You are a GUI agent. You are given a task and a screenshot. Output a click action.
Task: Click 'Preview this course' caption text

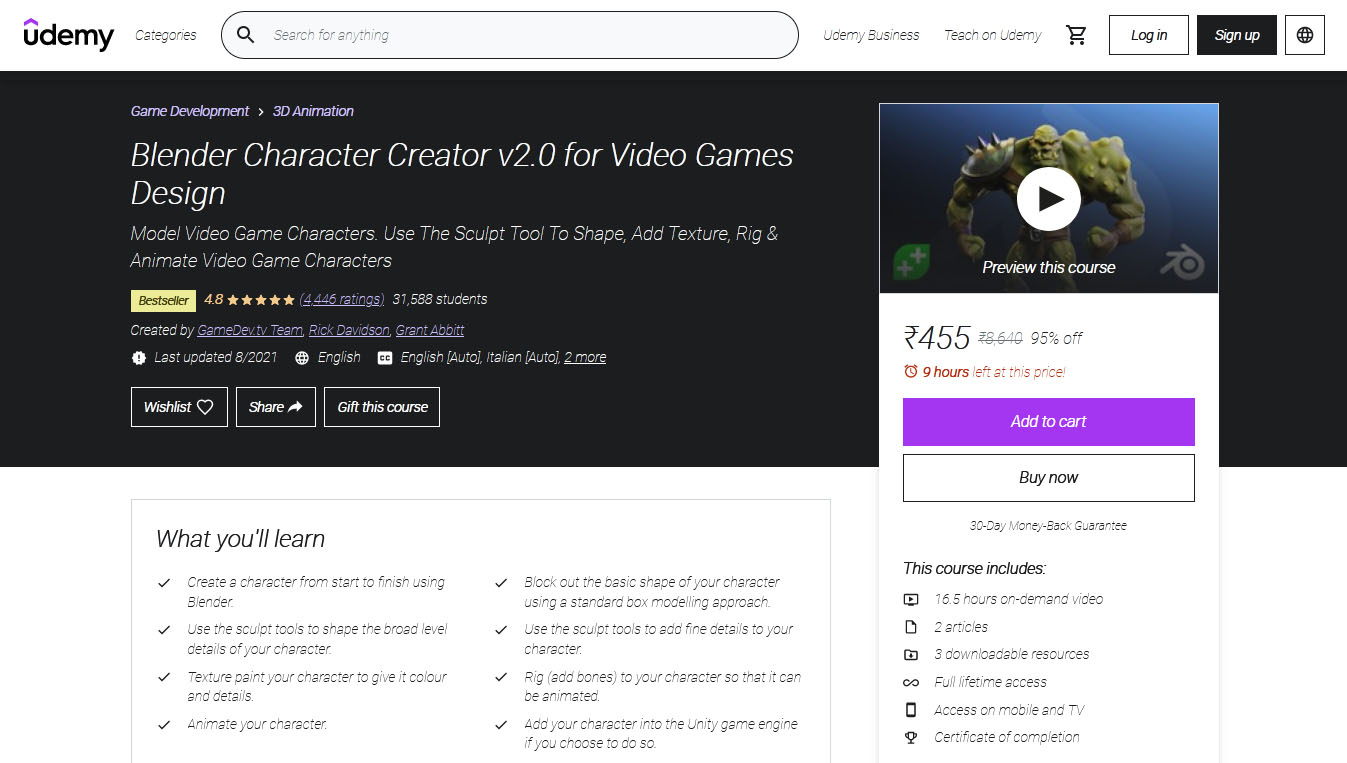pos(1049,267)
